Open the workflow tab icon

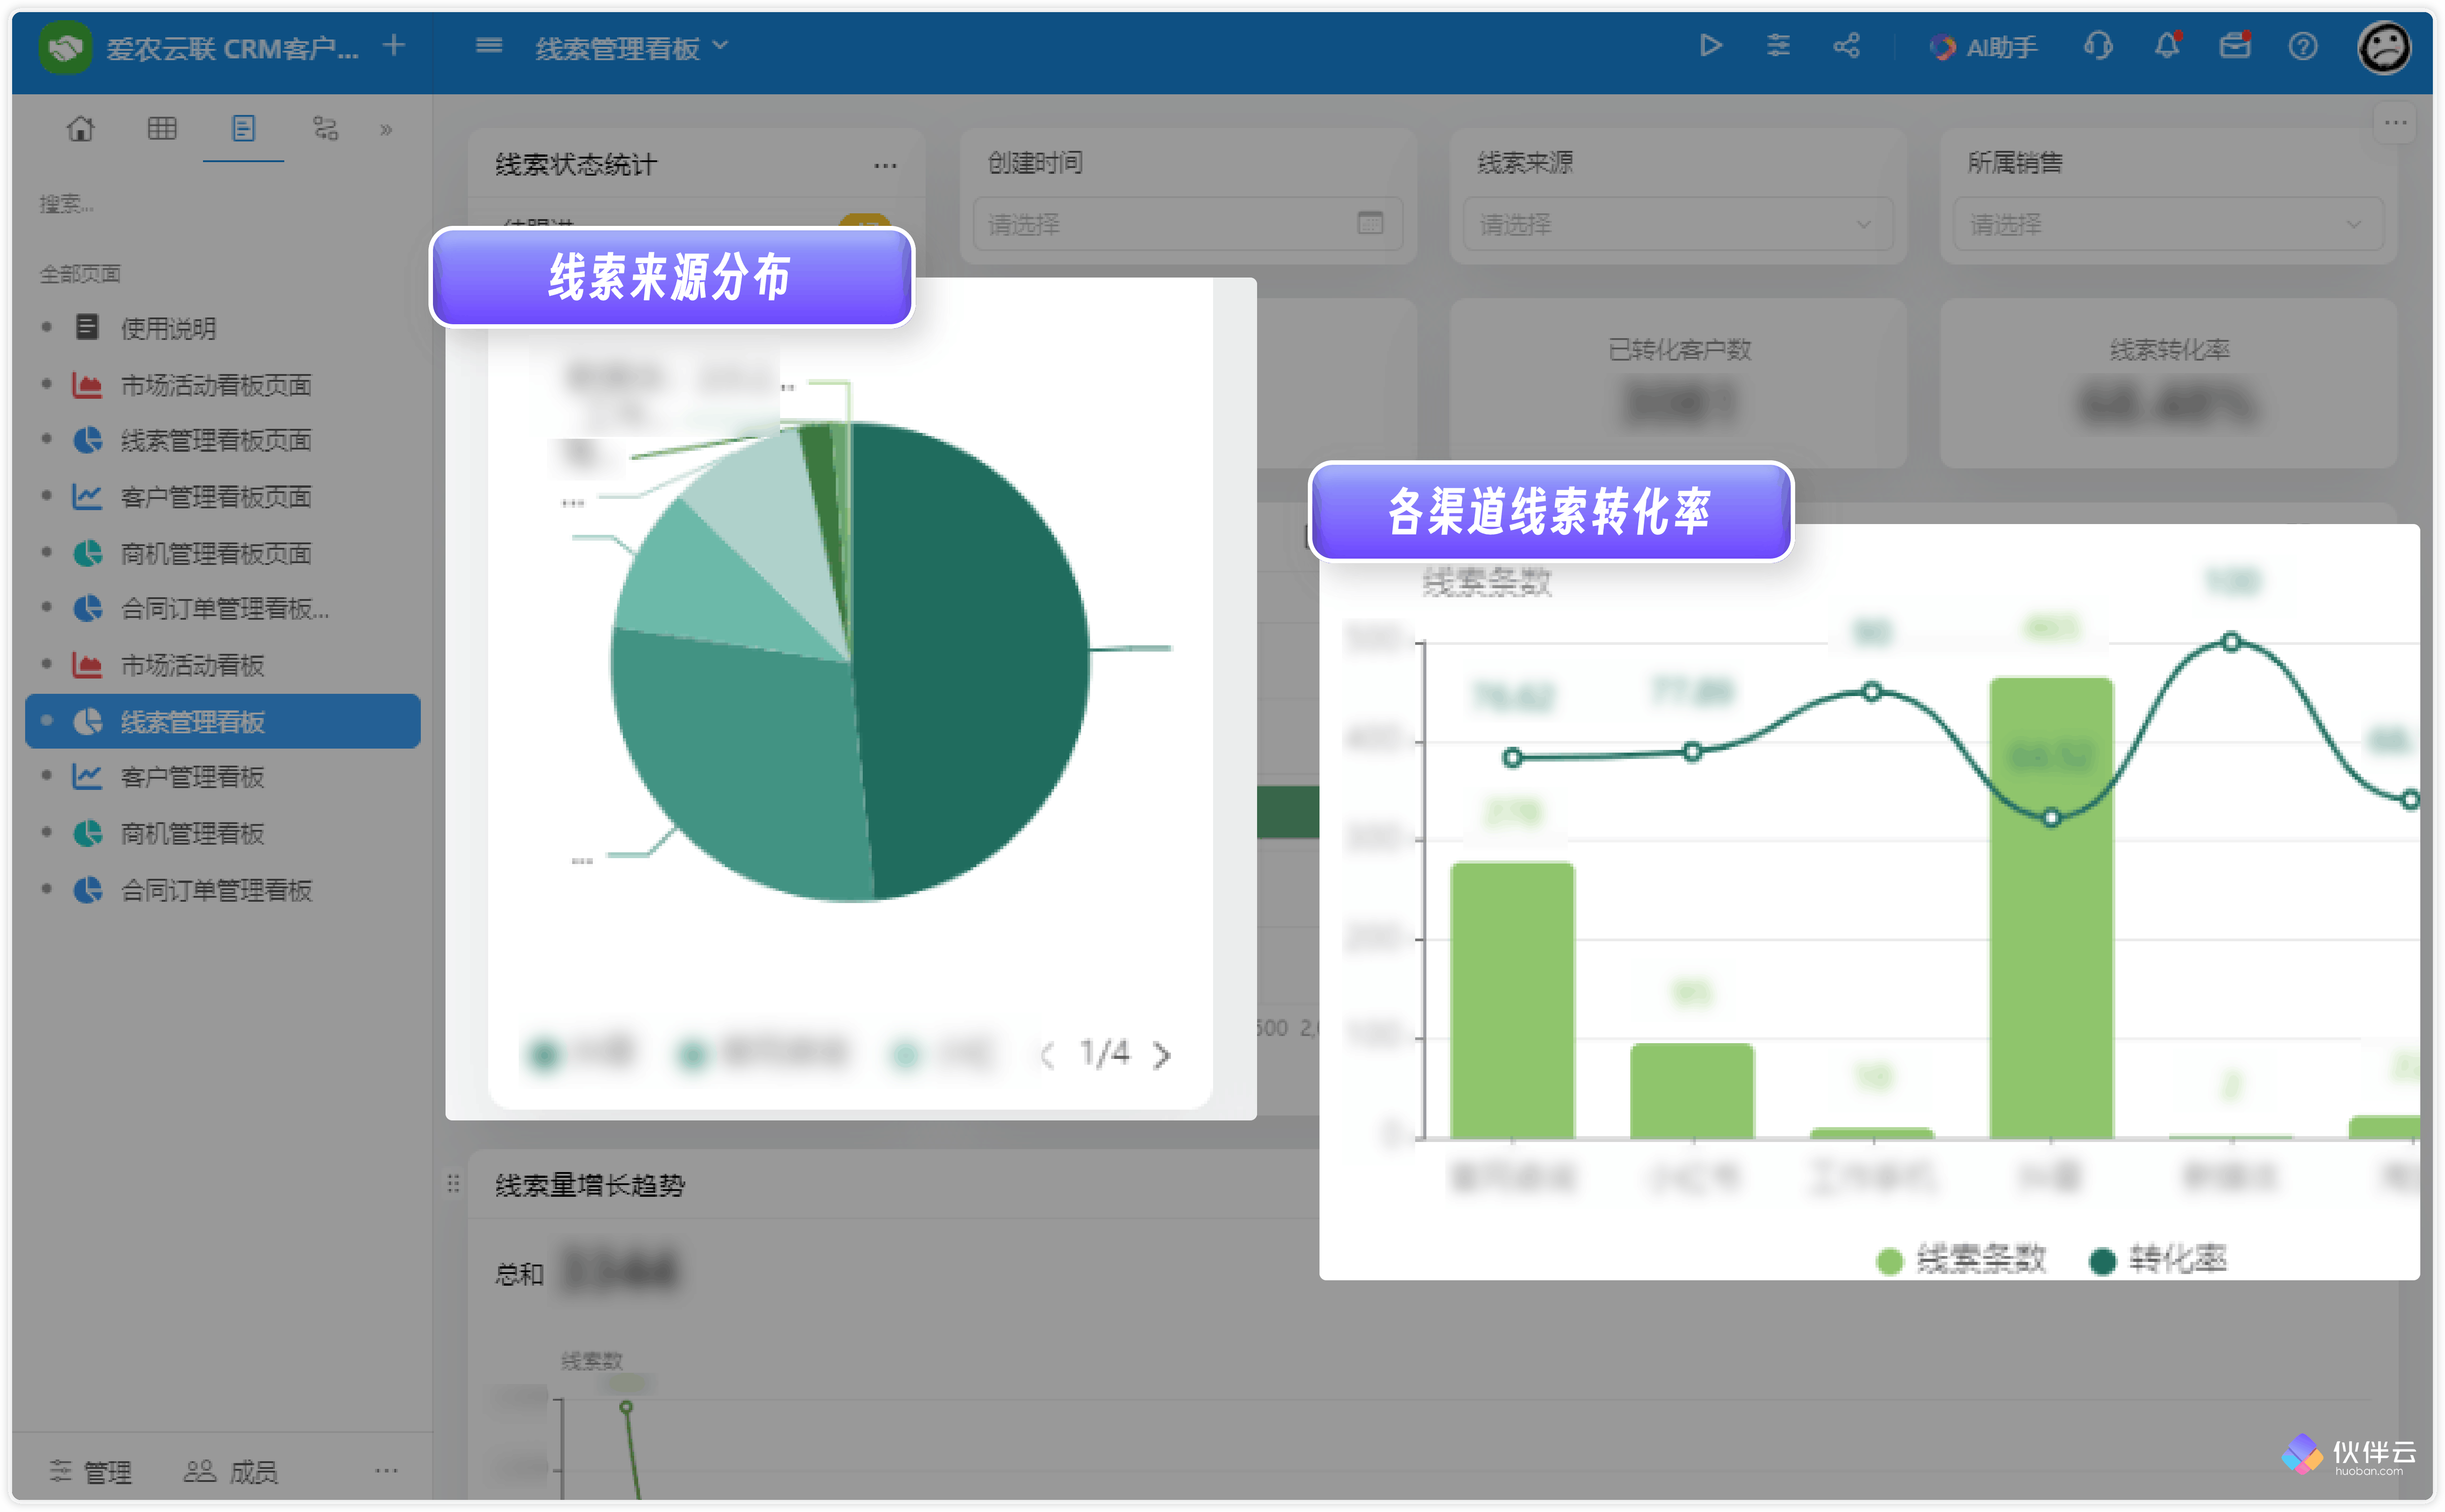click(x=325, y=129)
